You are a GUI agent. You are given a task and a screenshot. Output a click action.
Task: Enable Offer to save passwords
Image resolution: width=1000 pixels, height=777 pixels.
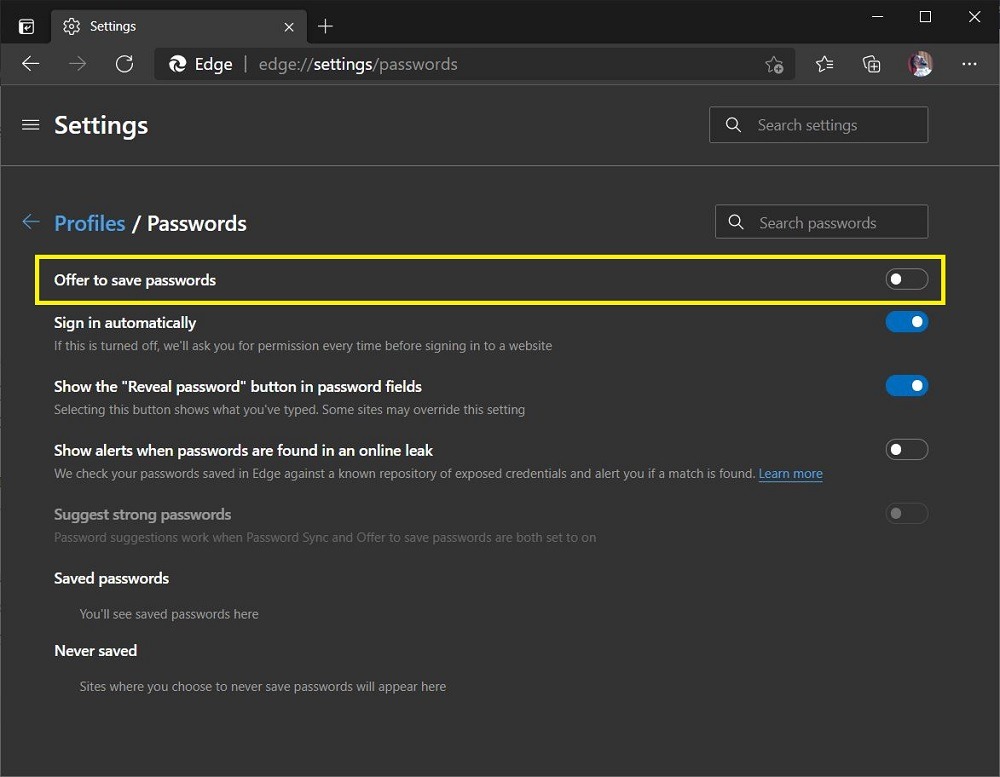[906, 279]
